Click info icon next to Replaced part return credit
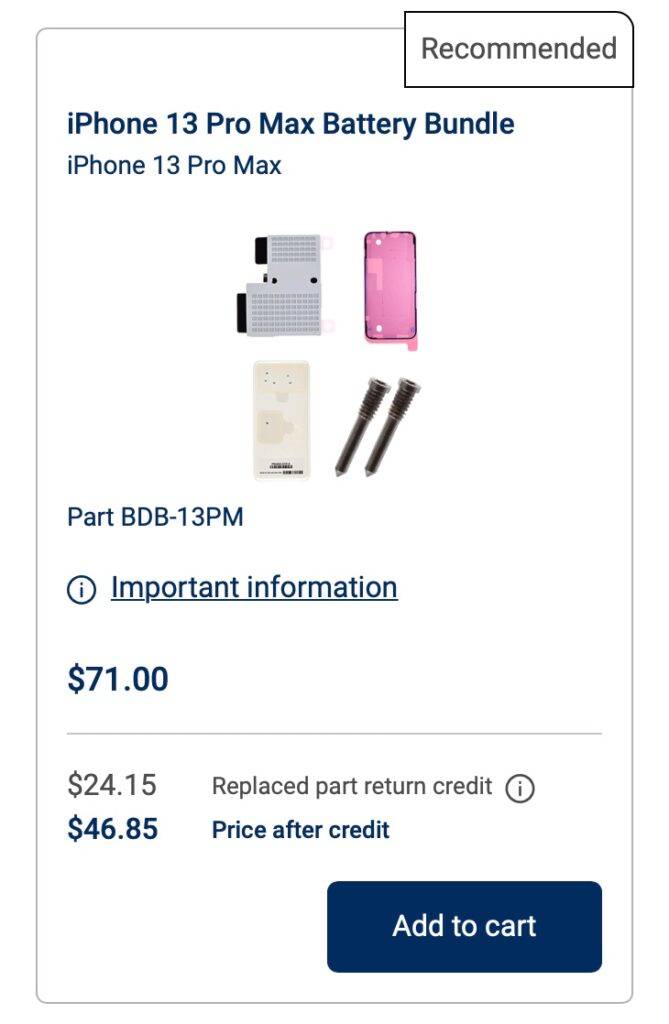The image size is (669, 1024). (x=520, y=789)
